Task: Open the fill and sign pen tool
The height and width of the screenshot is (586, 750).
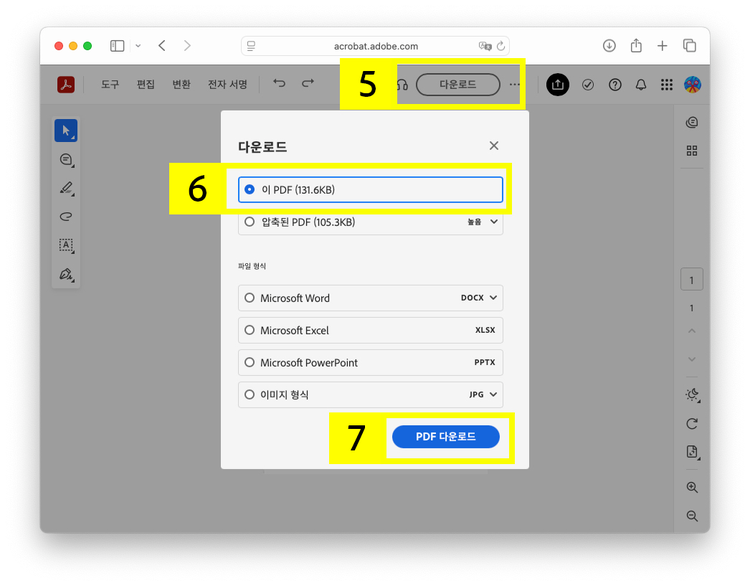Action: click(66, 274)
